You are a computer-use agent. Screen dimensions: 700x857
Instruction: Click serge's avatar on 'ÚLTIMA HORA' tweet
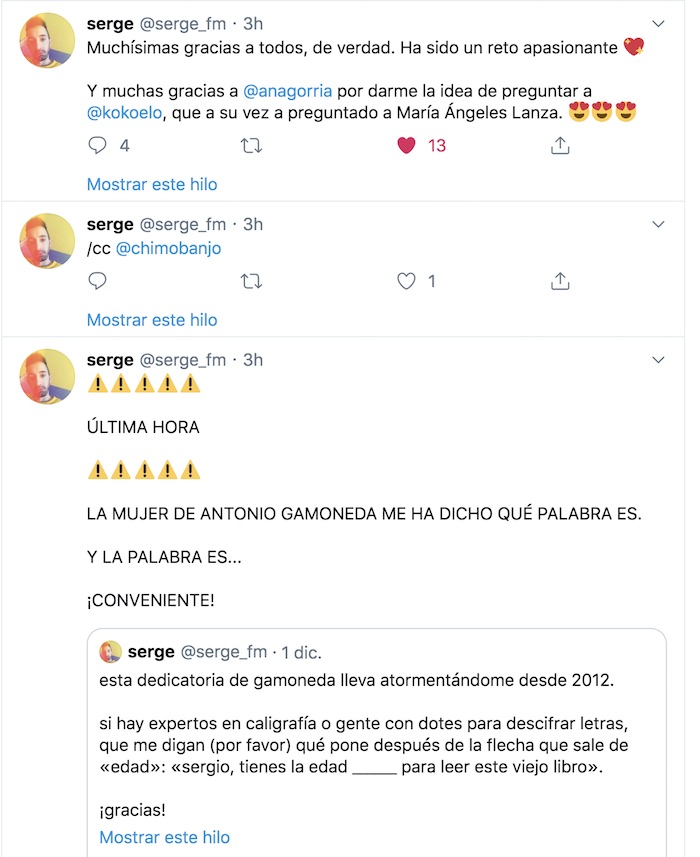(48, 377)
